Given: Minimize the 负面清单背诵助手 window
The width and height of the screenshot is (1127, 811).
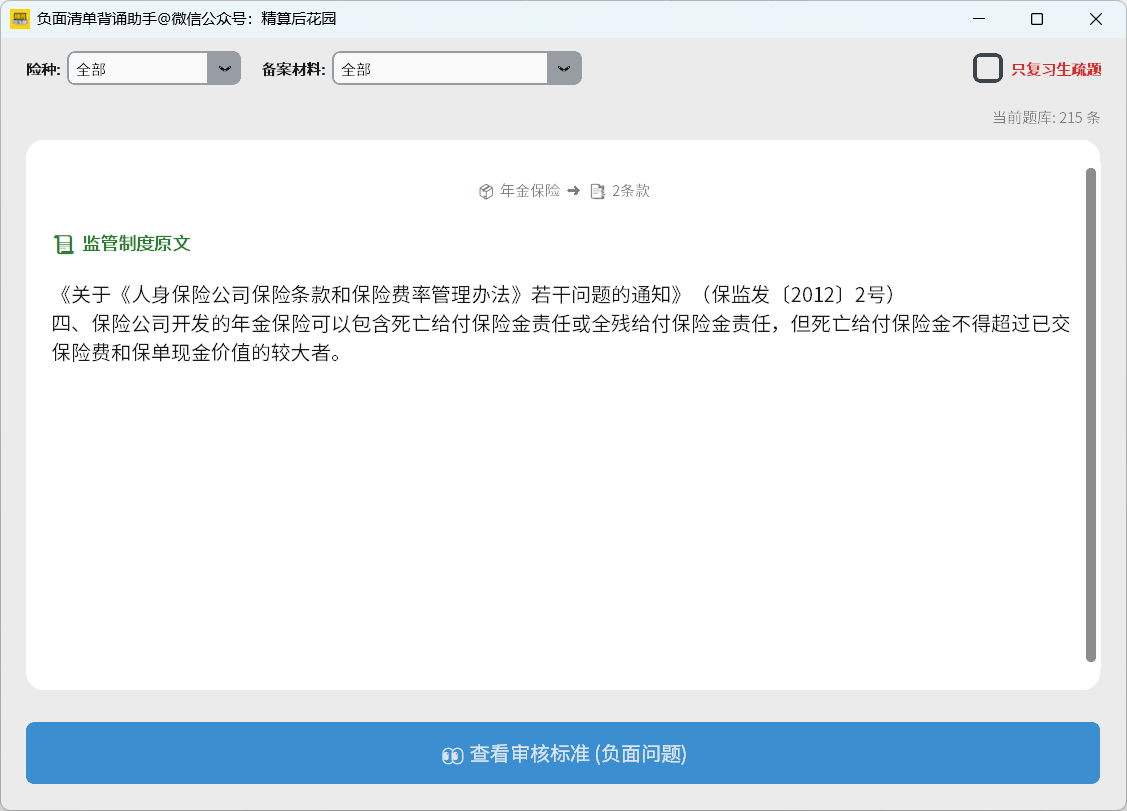Looking at the screenshot, I should 981,19.
